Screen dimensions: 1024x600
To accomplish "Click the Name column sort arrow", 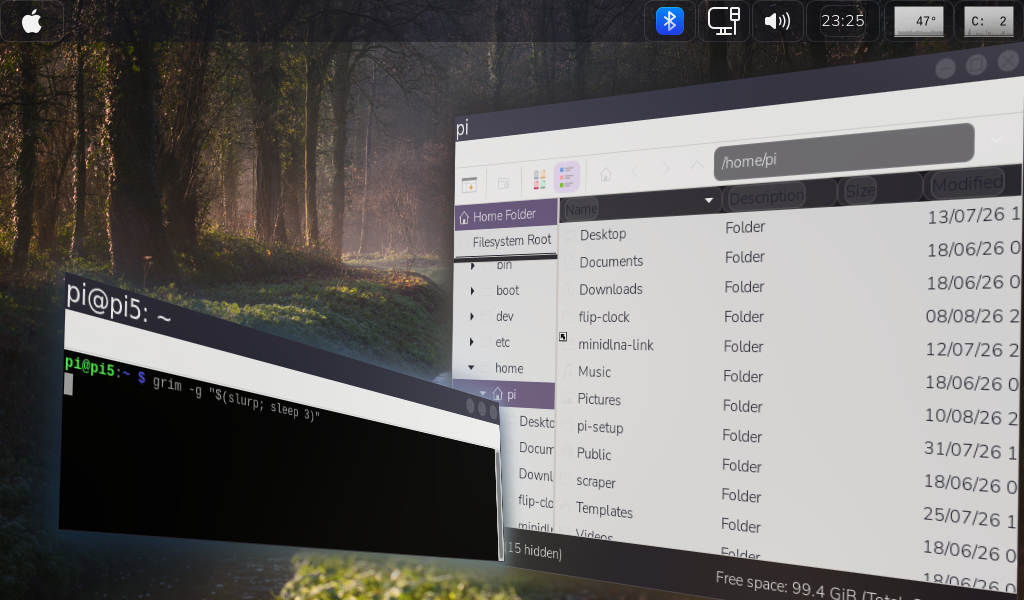I will point(709,200).
